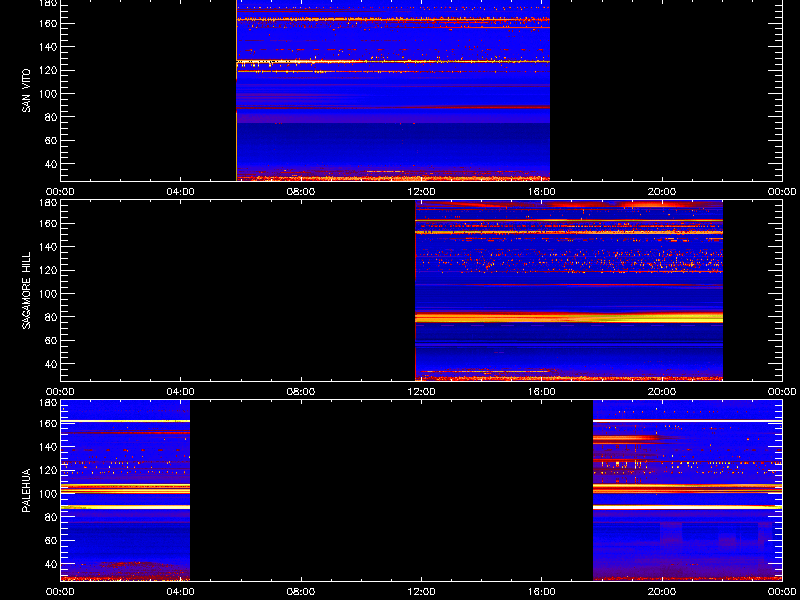The height and width of the screenshot is (600, 800).
Task: Select the 80 tick label on San Vito axis
Action: pyautogui.click(x=52, y=117)
